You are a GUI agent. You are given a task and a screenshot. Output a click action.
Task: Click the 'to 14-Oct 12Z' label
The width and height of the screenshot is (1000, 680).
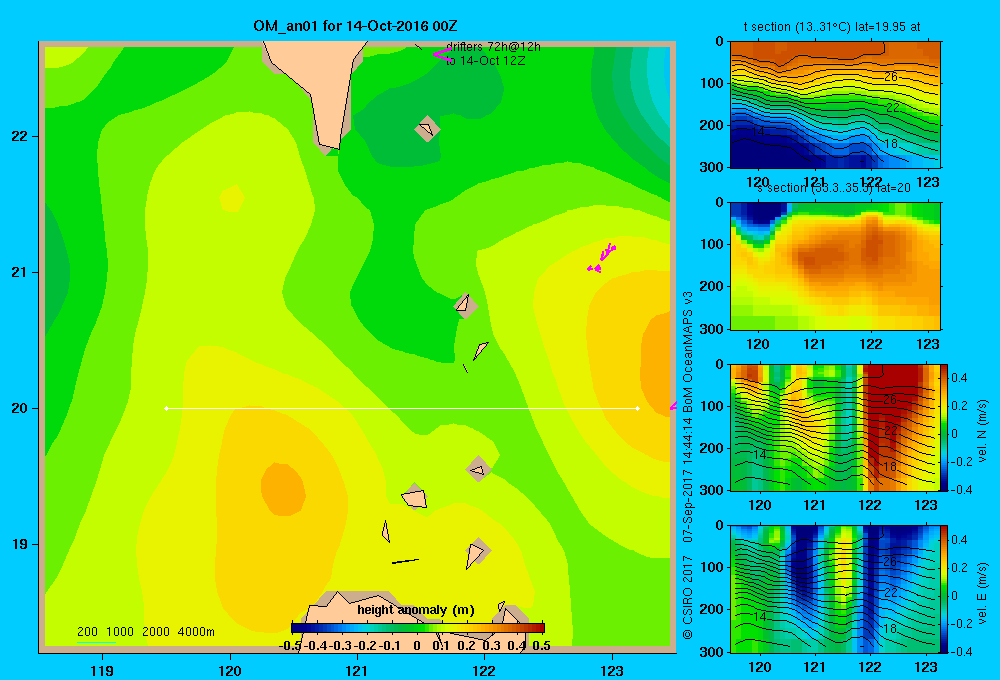pyautogui.click(x=485, y=61)
